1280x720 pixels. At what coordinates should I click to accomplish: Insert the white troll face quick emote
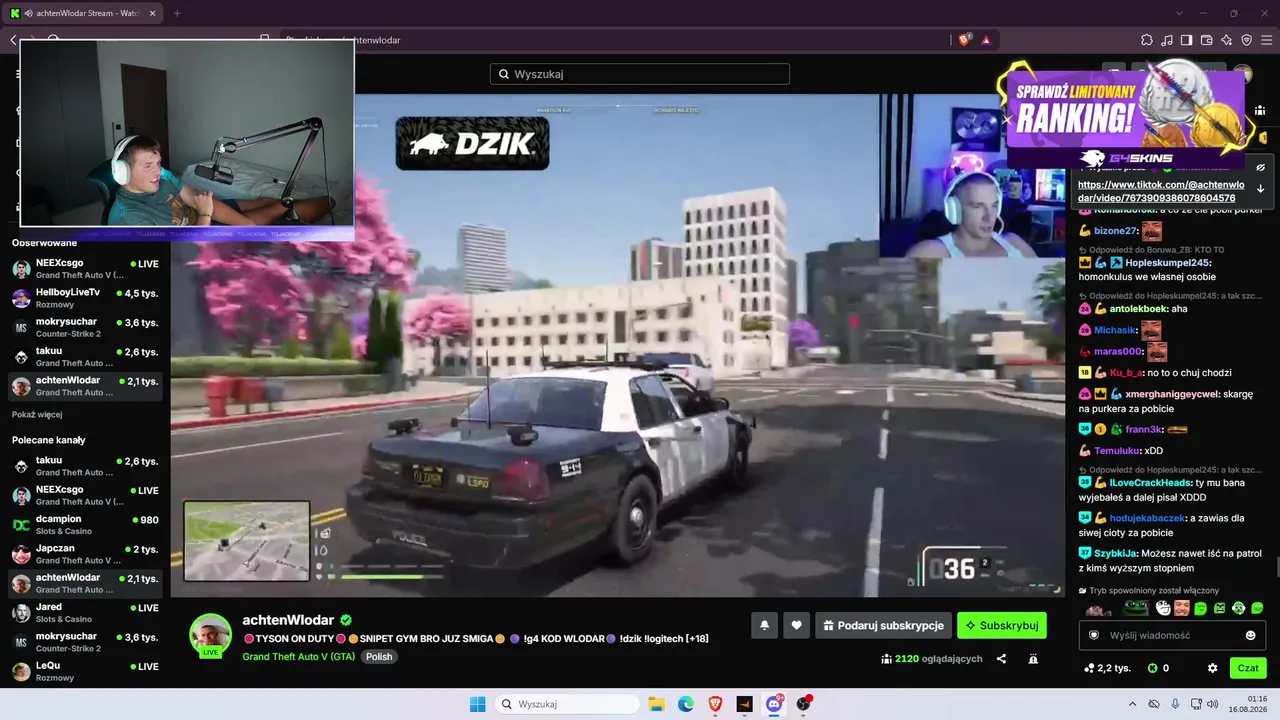point(1164,608)
